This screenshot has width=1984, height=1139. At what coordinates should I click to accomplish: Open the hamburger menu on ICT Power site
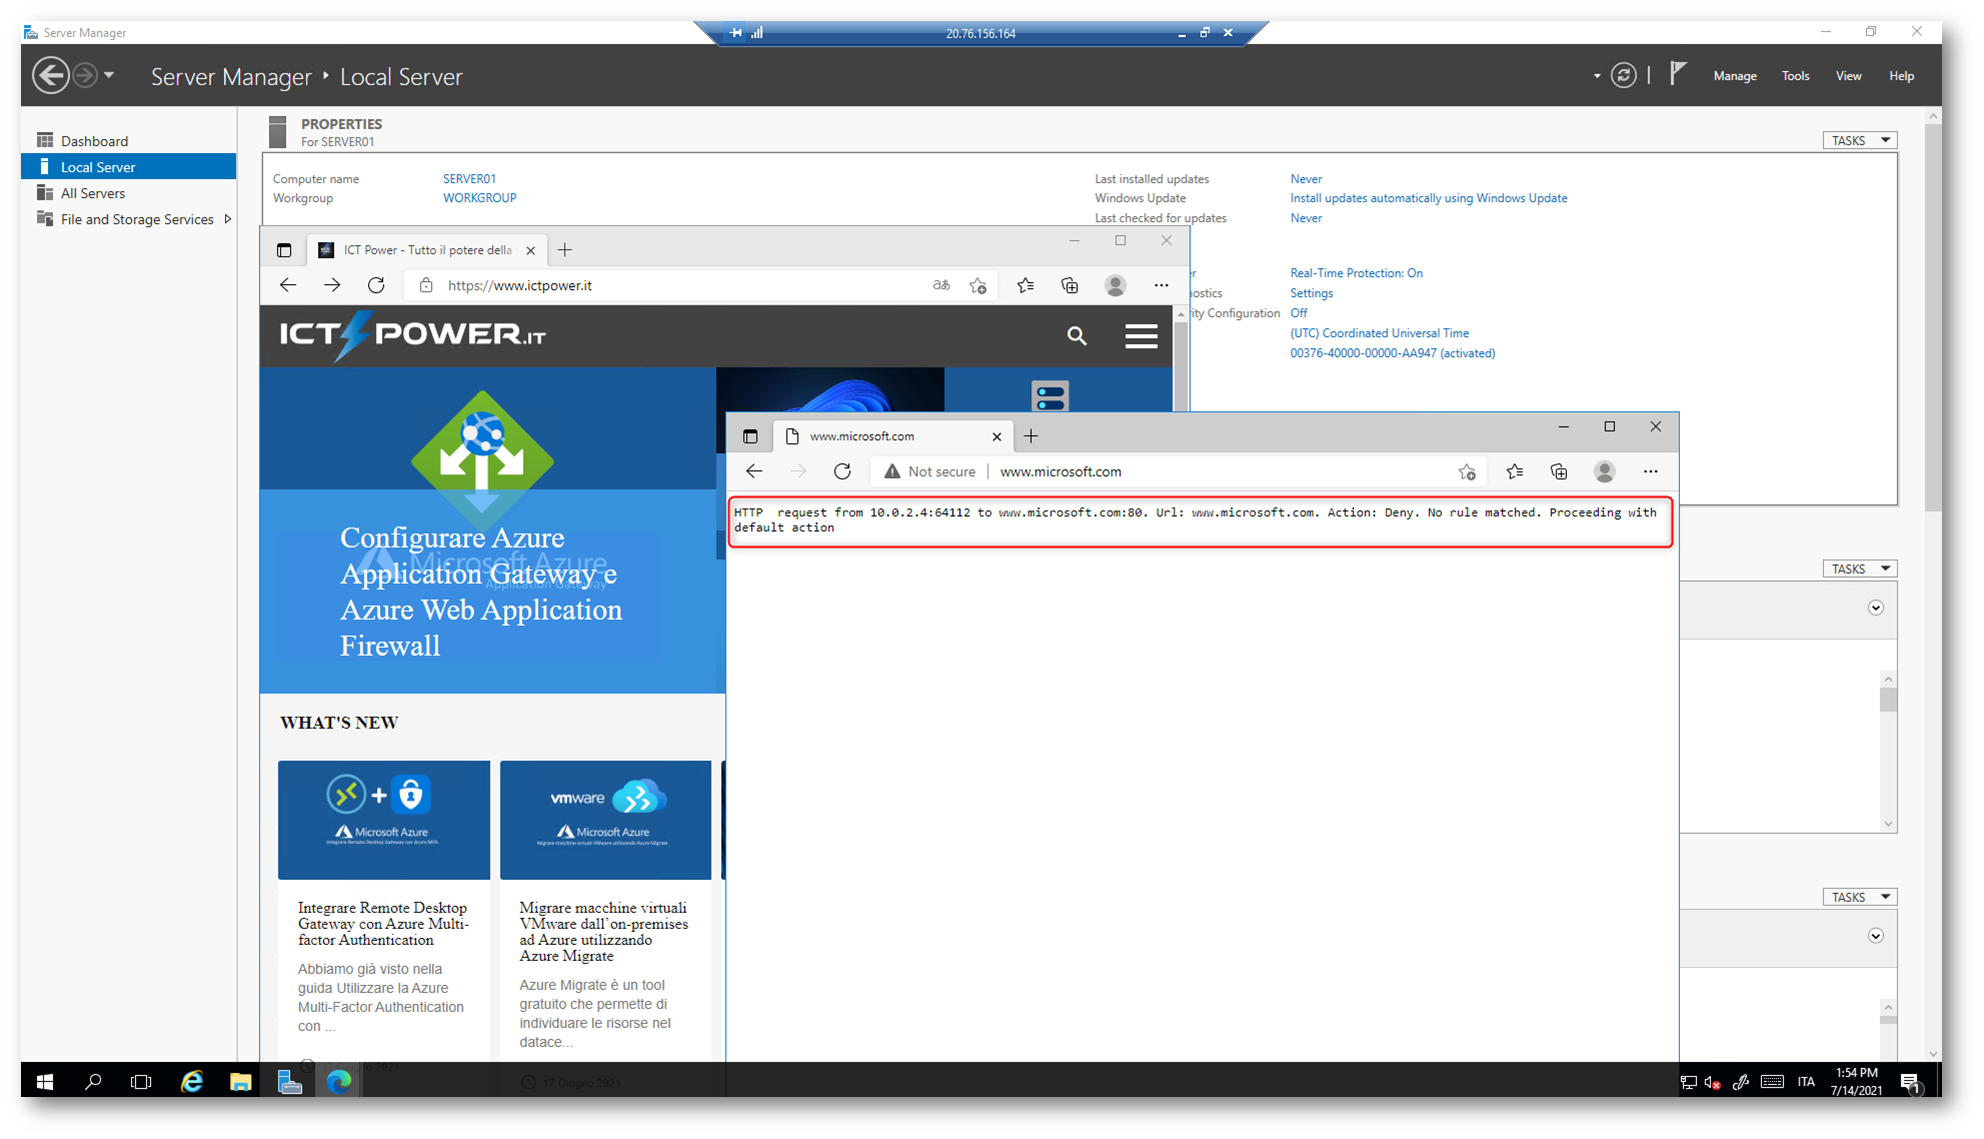1141,336
